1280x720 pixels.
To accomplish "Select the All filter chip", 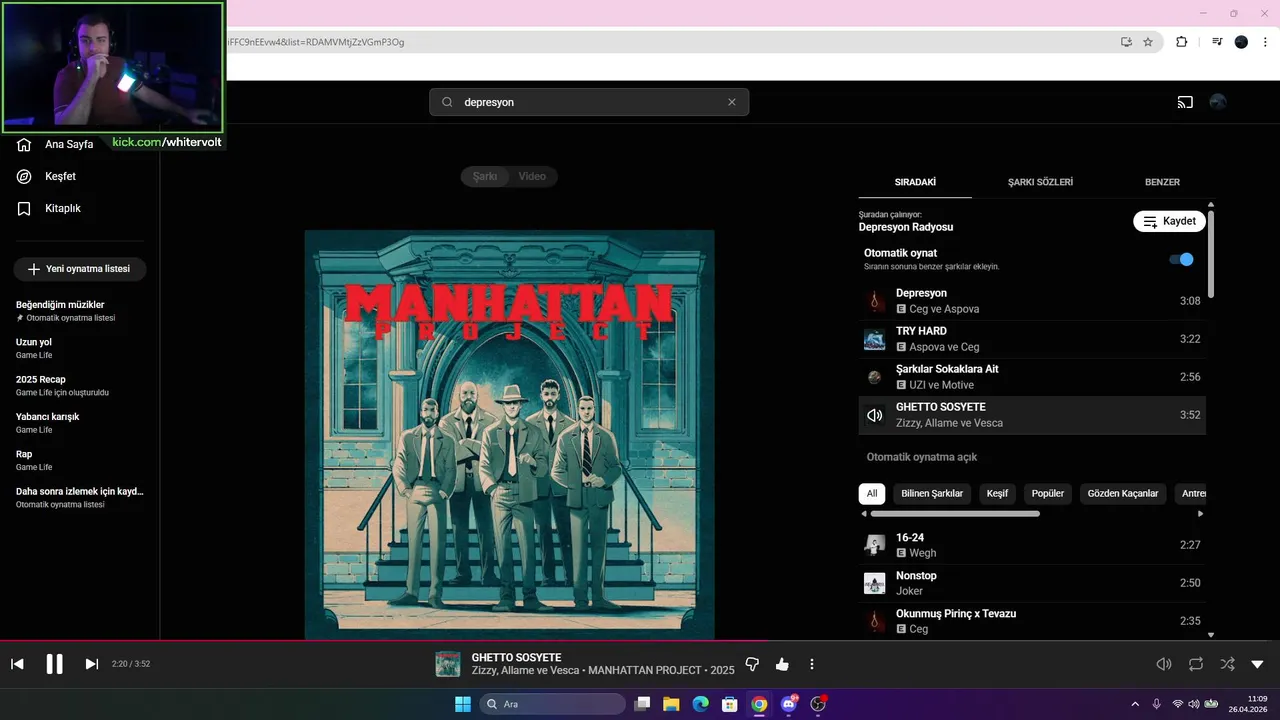I will (872, 493).
